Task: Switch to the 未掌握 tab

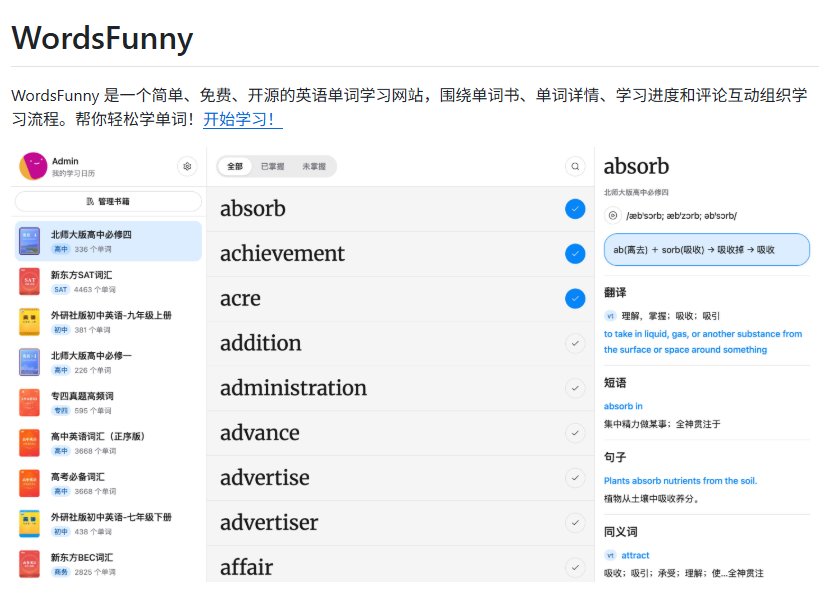Action: (314, 167)
